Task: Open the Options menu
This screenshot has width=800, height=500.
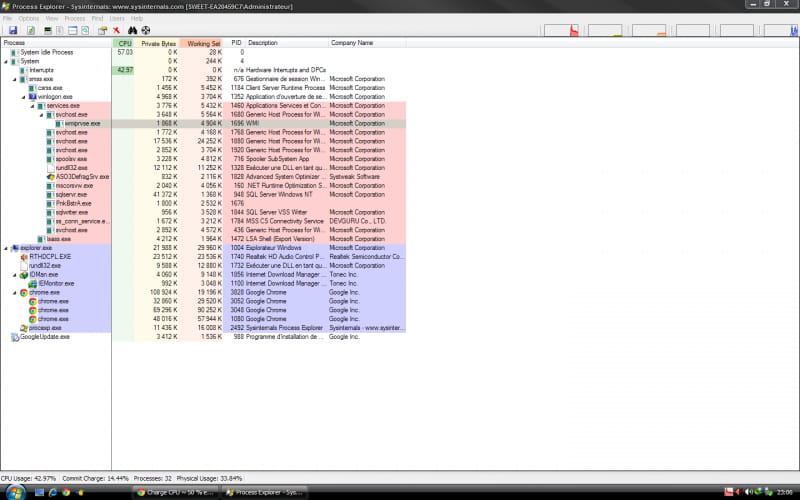Action: pos(29,18)
